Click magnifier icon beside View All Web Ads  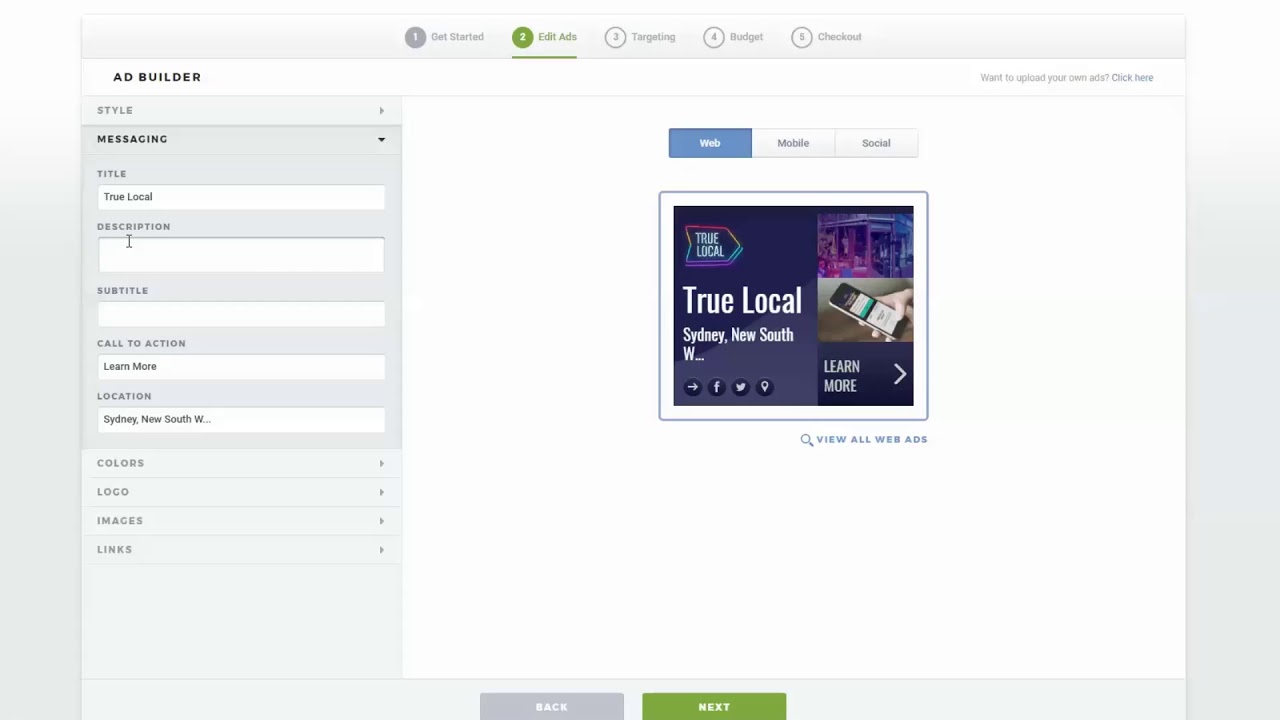[806, 439]
